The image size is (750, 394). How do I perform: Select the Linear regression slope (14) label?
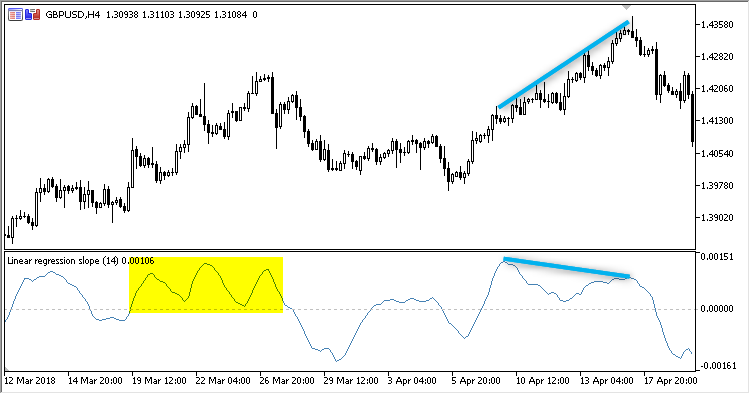coord(63,261)
